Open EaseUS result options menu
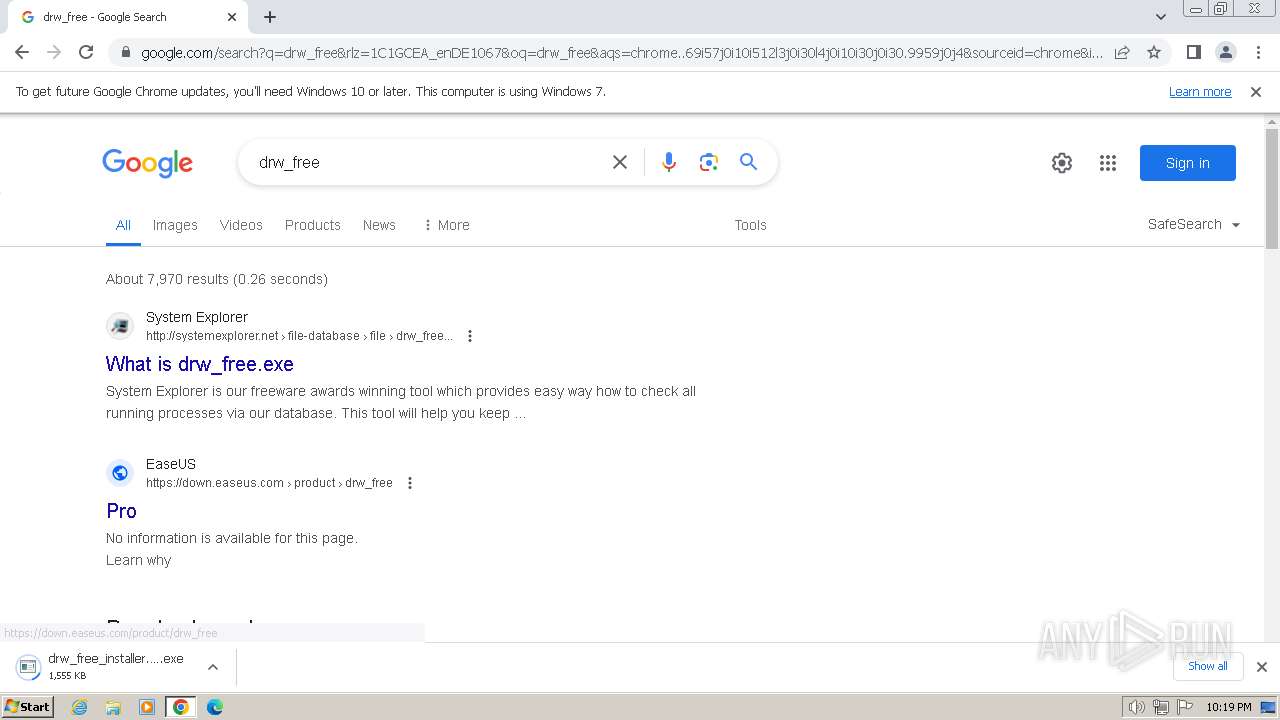Image resolution: width=1280 pixels, height=720 pixels. pos(410,483)
